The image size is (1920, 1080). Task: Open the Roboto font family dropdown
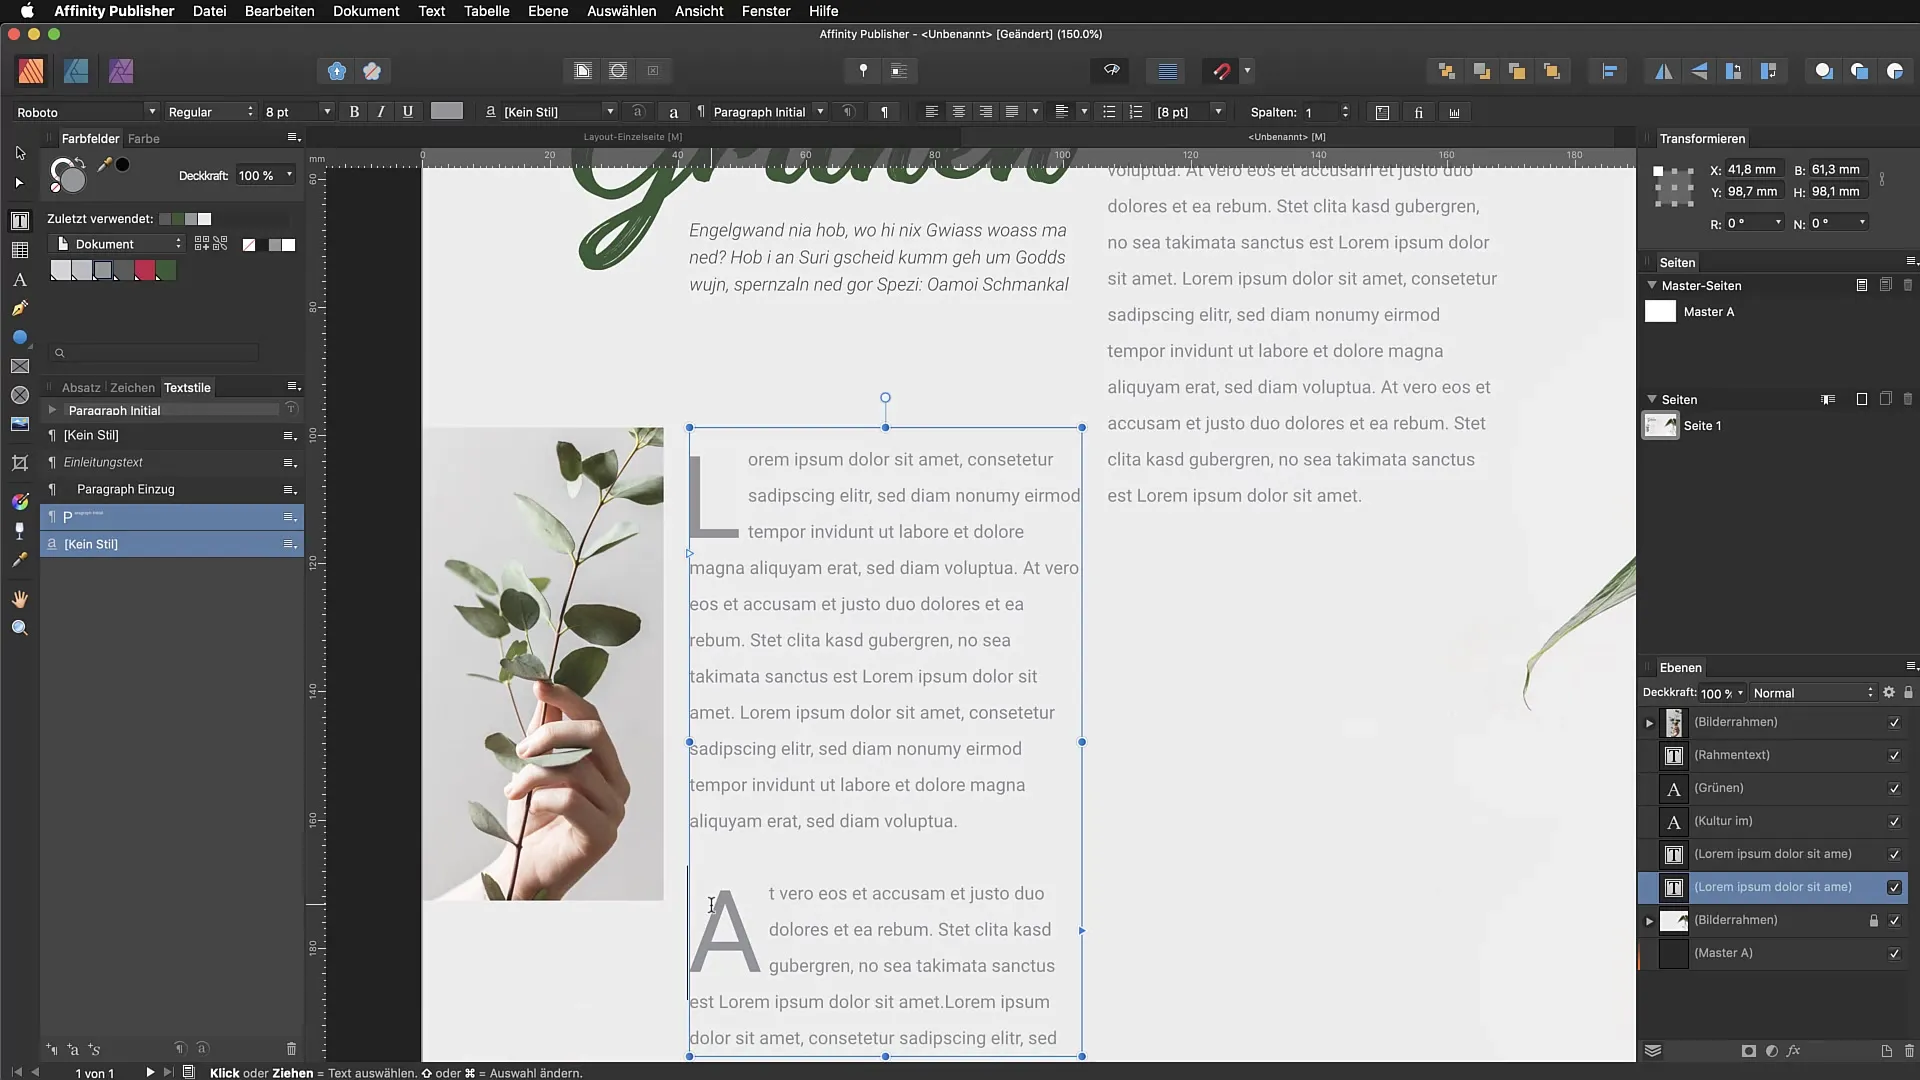[x=87, y=112]
